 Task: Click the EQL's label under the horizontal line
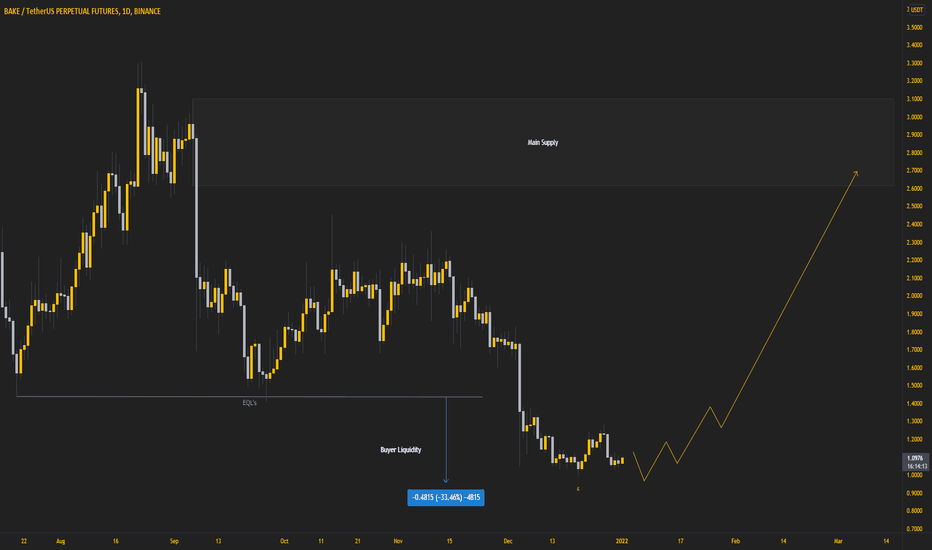(x=250, y=403)
